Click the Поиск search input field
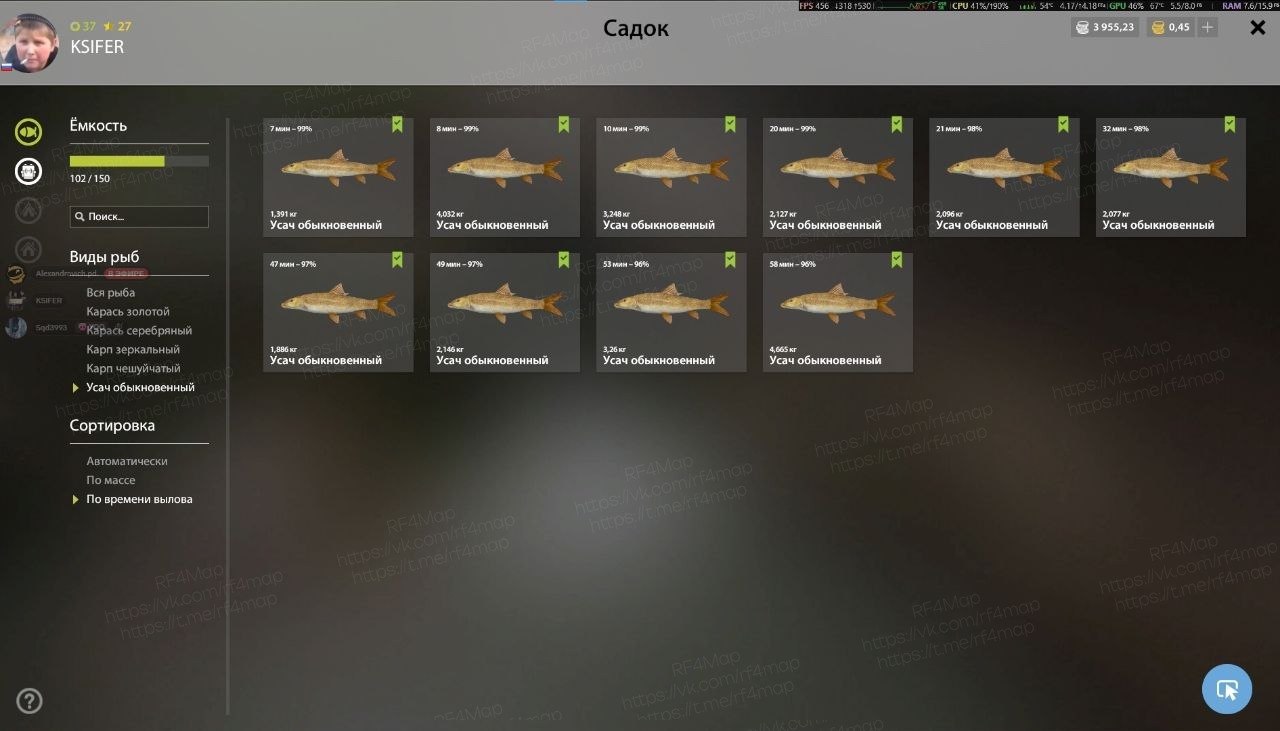The width and height of the screenshot is (1280, 731). 139,217
